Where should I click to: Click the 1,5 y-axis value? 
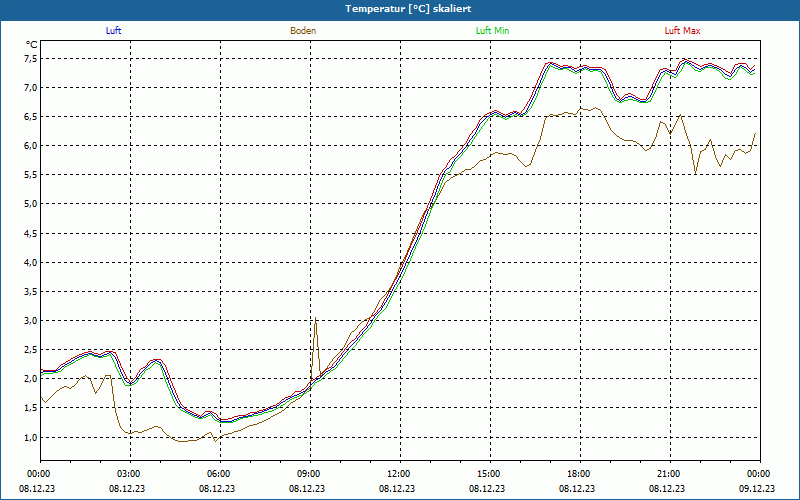[x=31, y=408]
